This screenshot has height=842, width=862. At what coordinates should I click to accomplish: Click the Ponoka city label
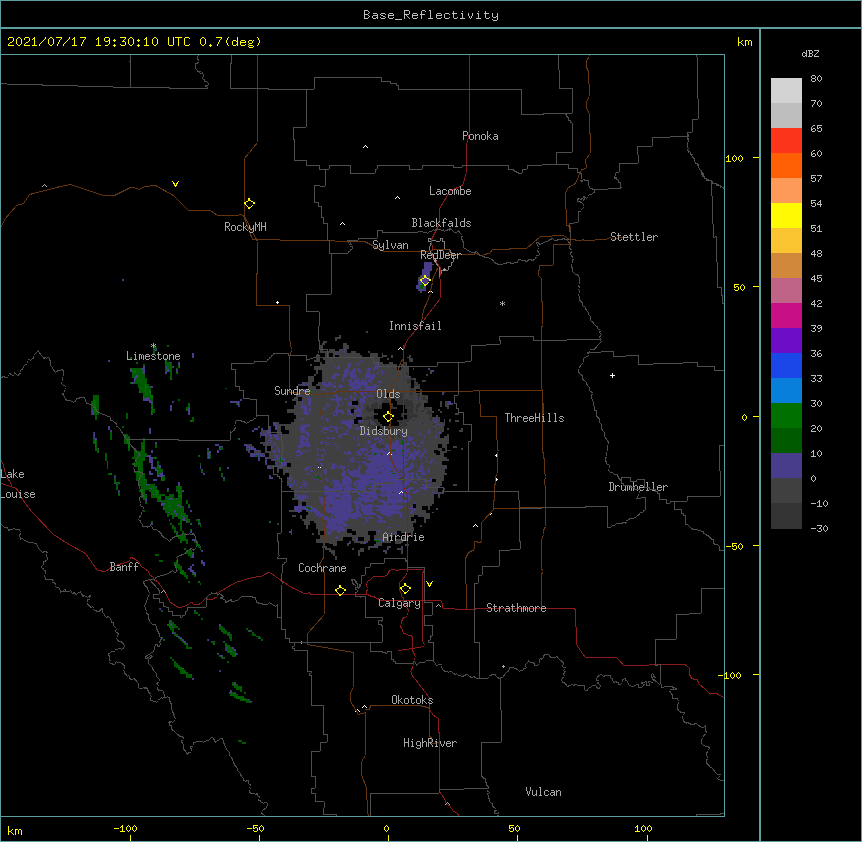(480, 136)
